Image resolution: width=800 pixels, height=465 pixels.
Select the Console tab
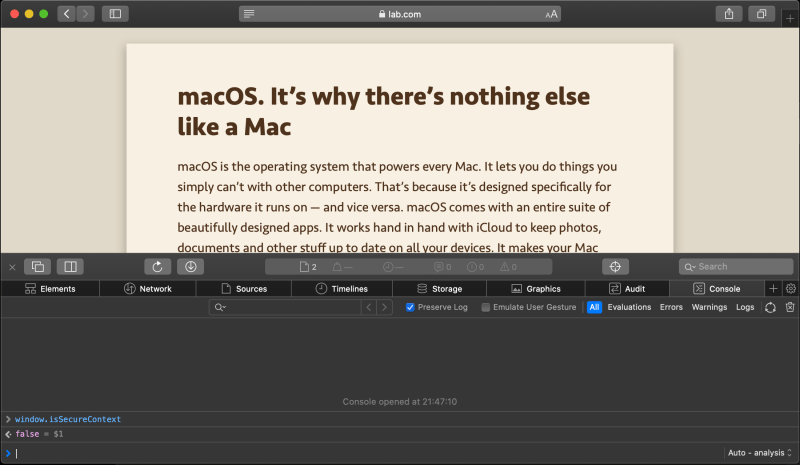click(717, 288)
